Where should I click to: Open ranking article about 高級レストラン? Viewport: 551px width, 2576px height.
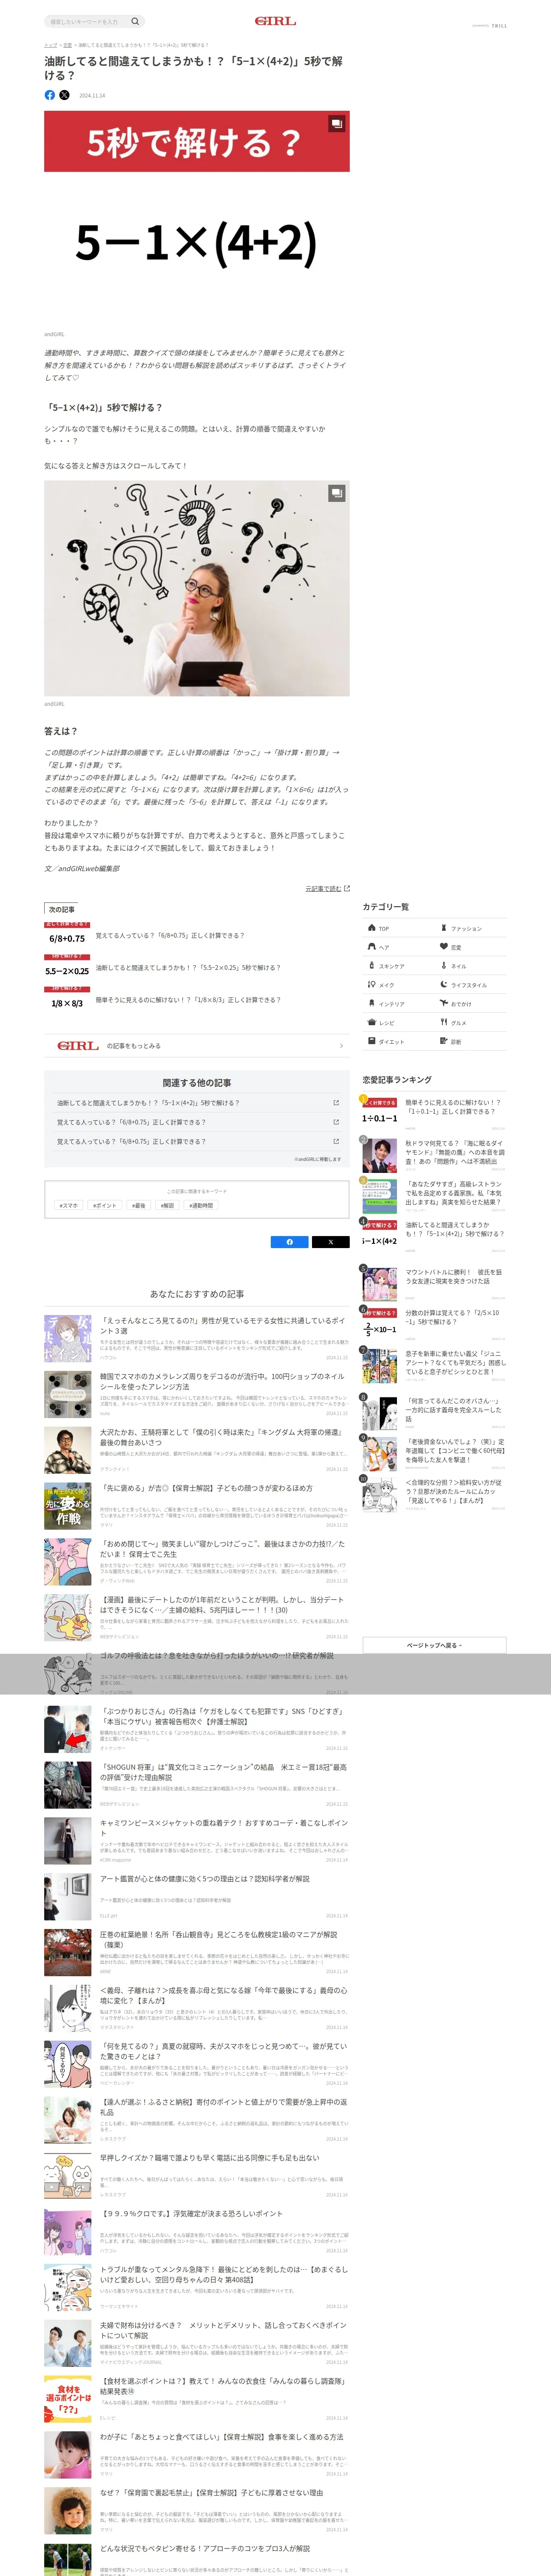[454, 1193]
